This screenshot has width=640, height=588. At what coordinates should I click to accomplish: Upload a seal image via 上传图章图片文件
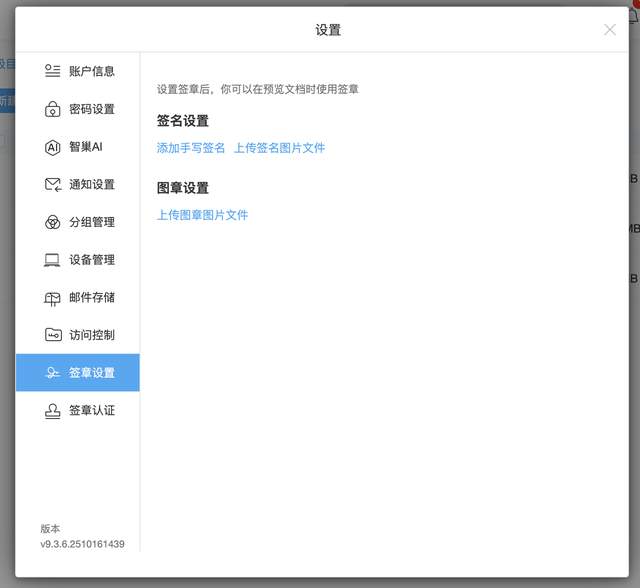click(202, 215)
